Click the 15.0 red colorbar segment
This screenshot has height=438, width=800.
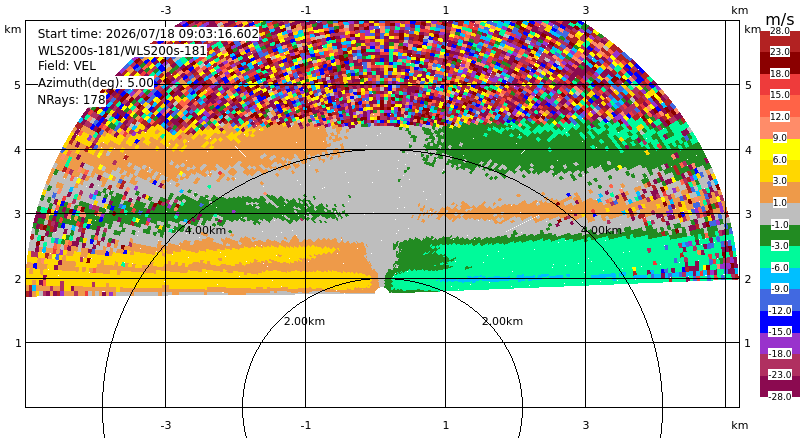(x=780, y=84)
